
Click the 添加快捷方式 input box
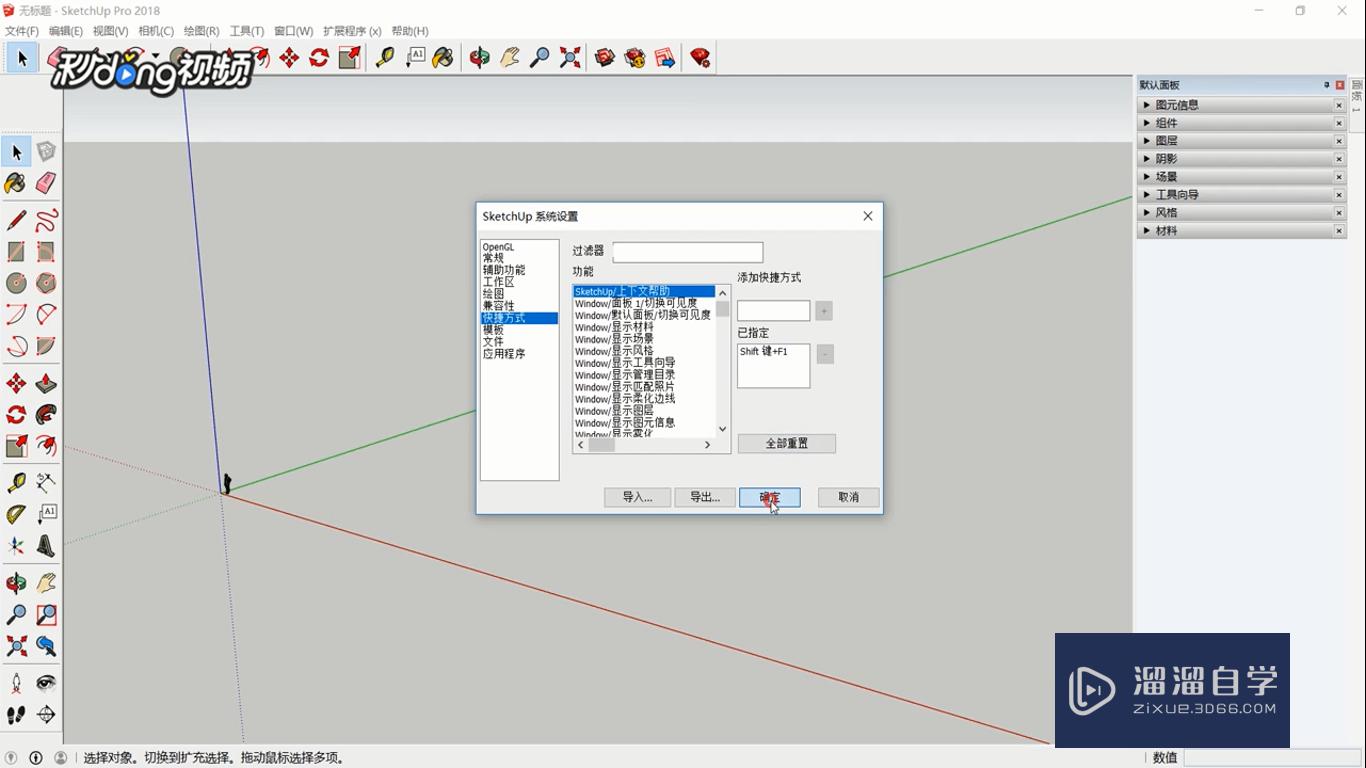[774, 311]
